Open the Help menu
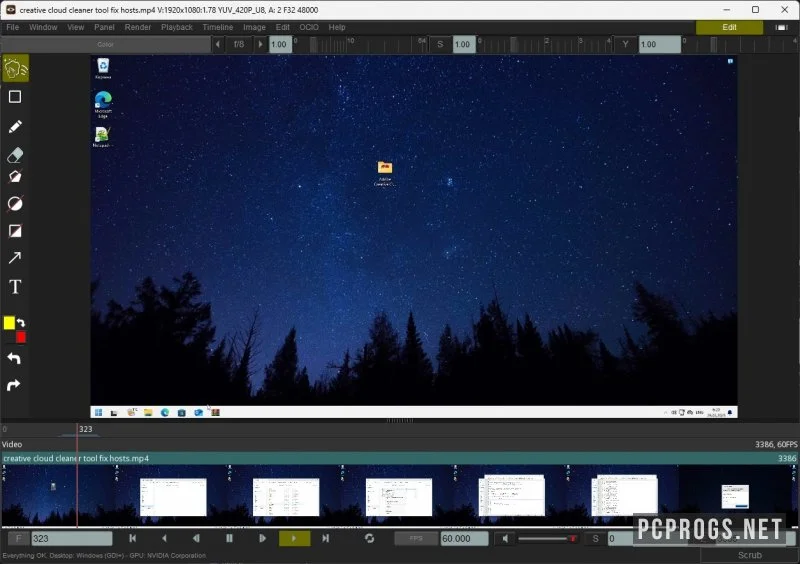 point(337,27)
